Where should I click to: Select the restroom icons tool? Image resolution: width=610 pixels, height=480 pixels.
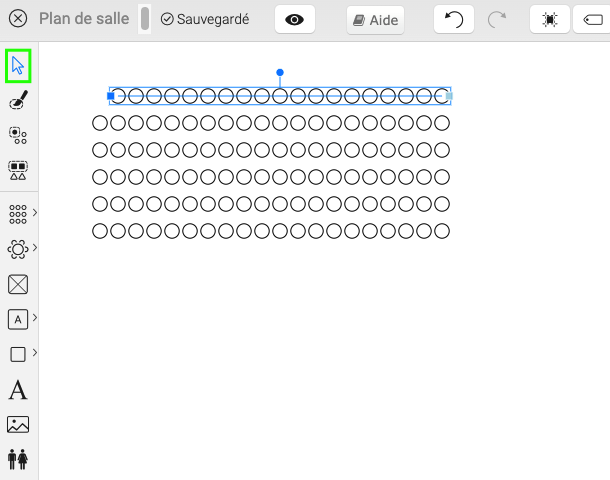(x=18, y=459)
